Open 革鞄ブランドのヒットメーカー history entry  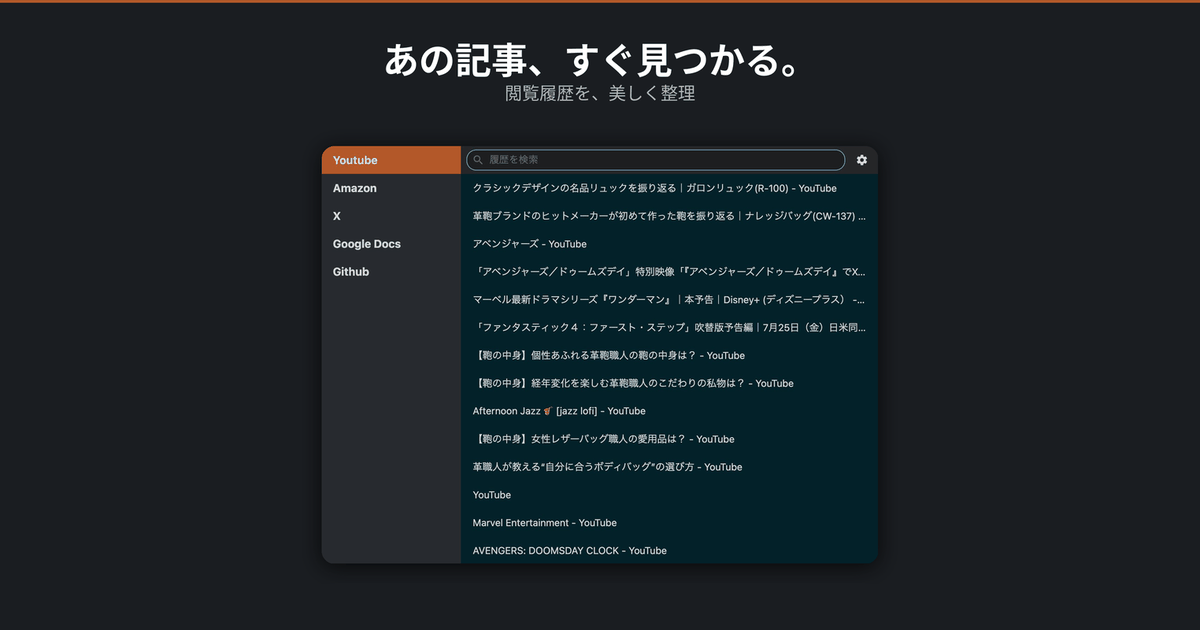(x=669, y=216)
